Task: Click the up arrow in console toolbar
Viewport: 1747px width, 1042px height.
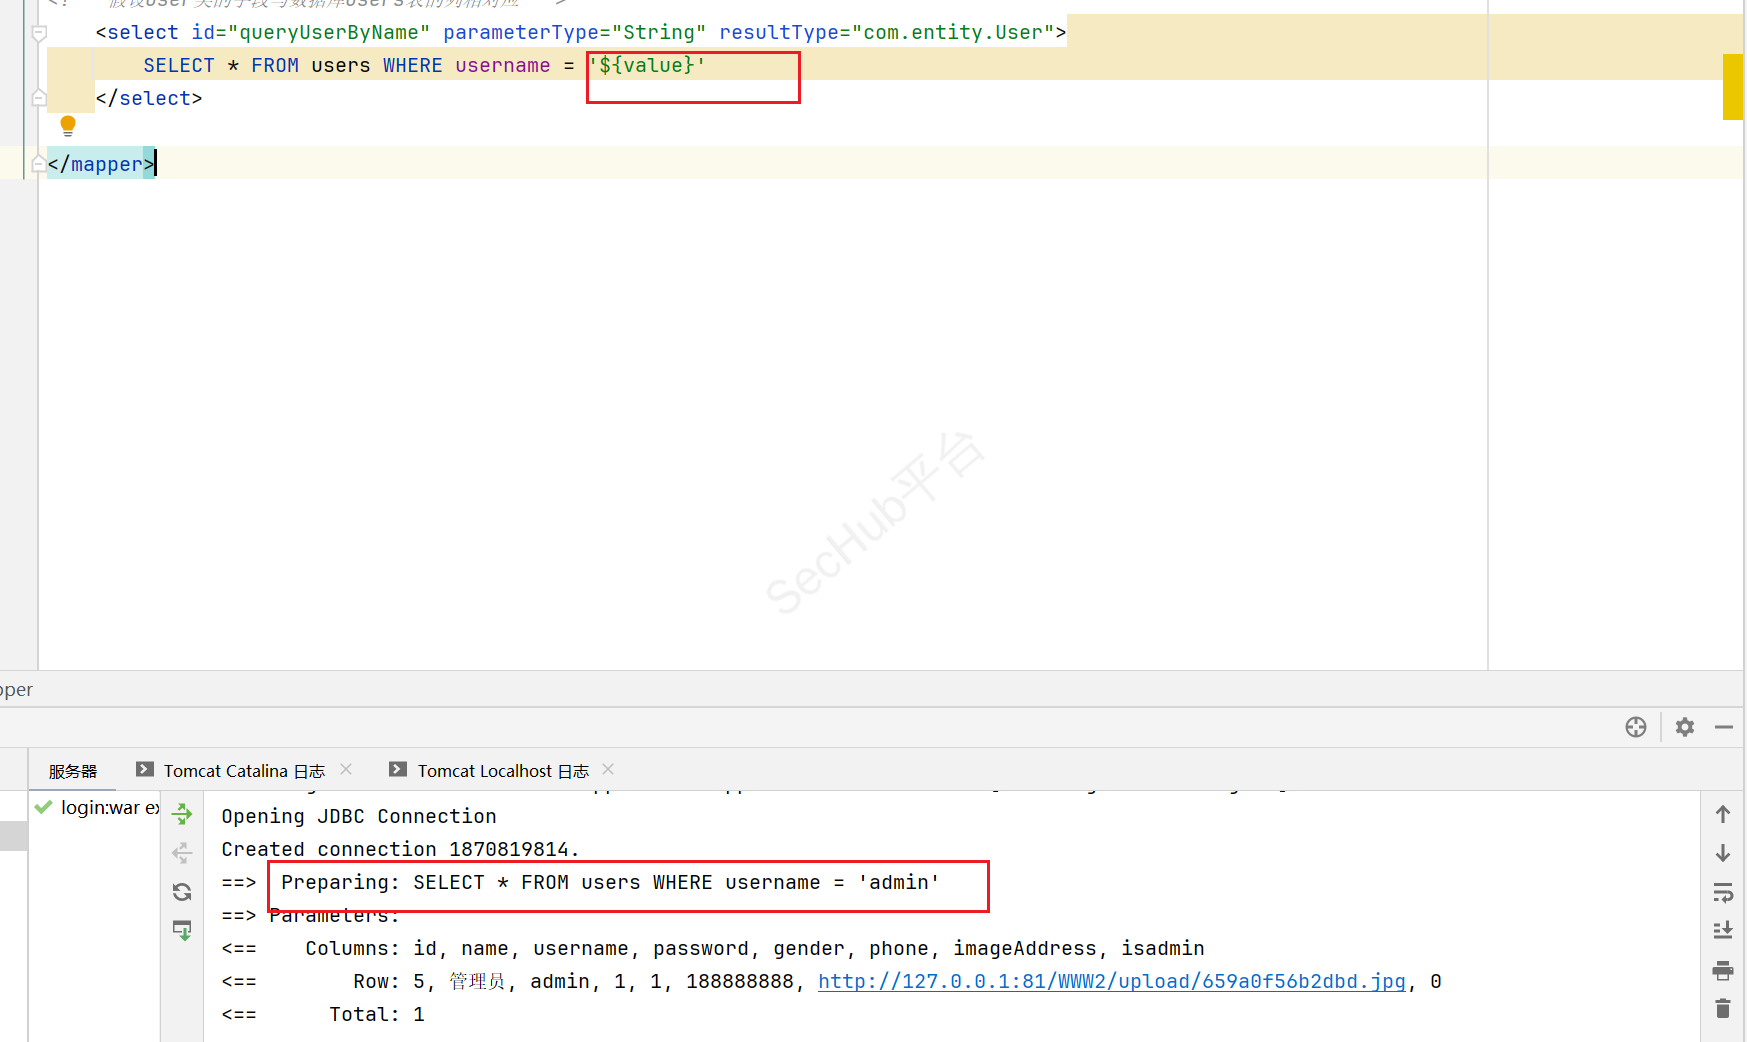Action: [x=1722, y=815]
